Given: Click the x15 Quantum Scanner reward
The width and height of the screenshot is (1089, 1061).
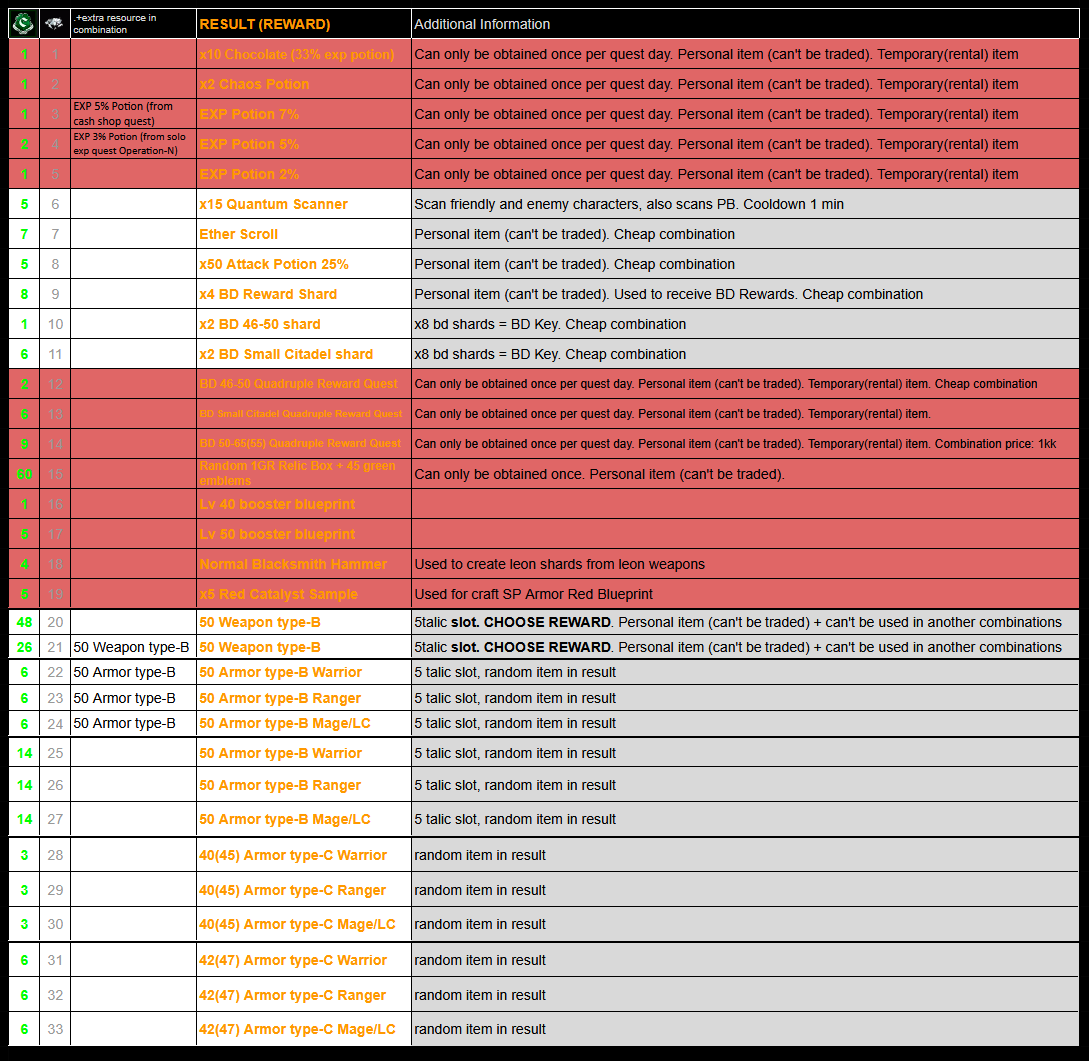Looking at the screenshot, I should tap(273, 204).
